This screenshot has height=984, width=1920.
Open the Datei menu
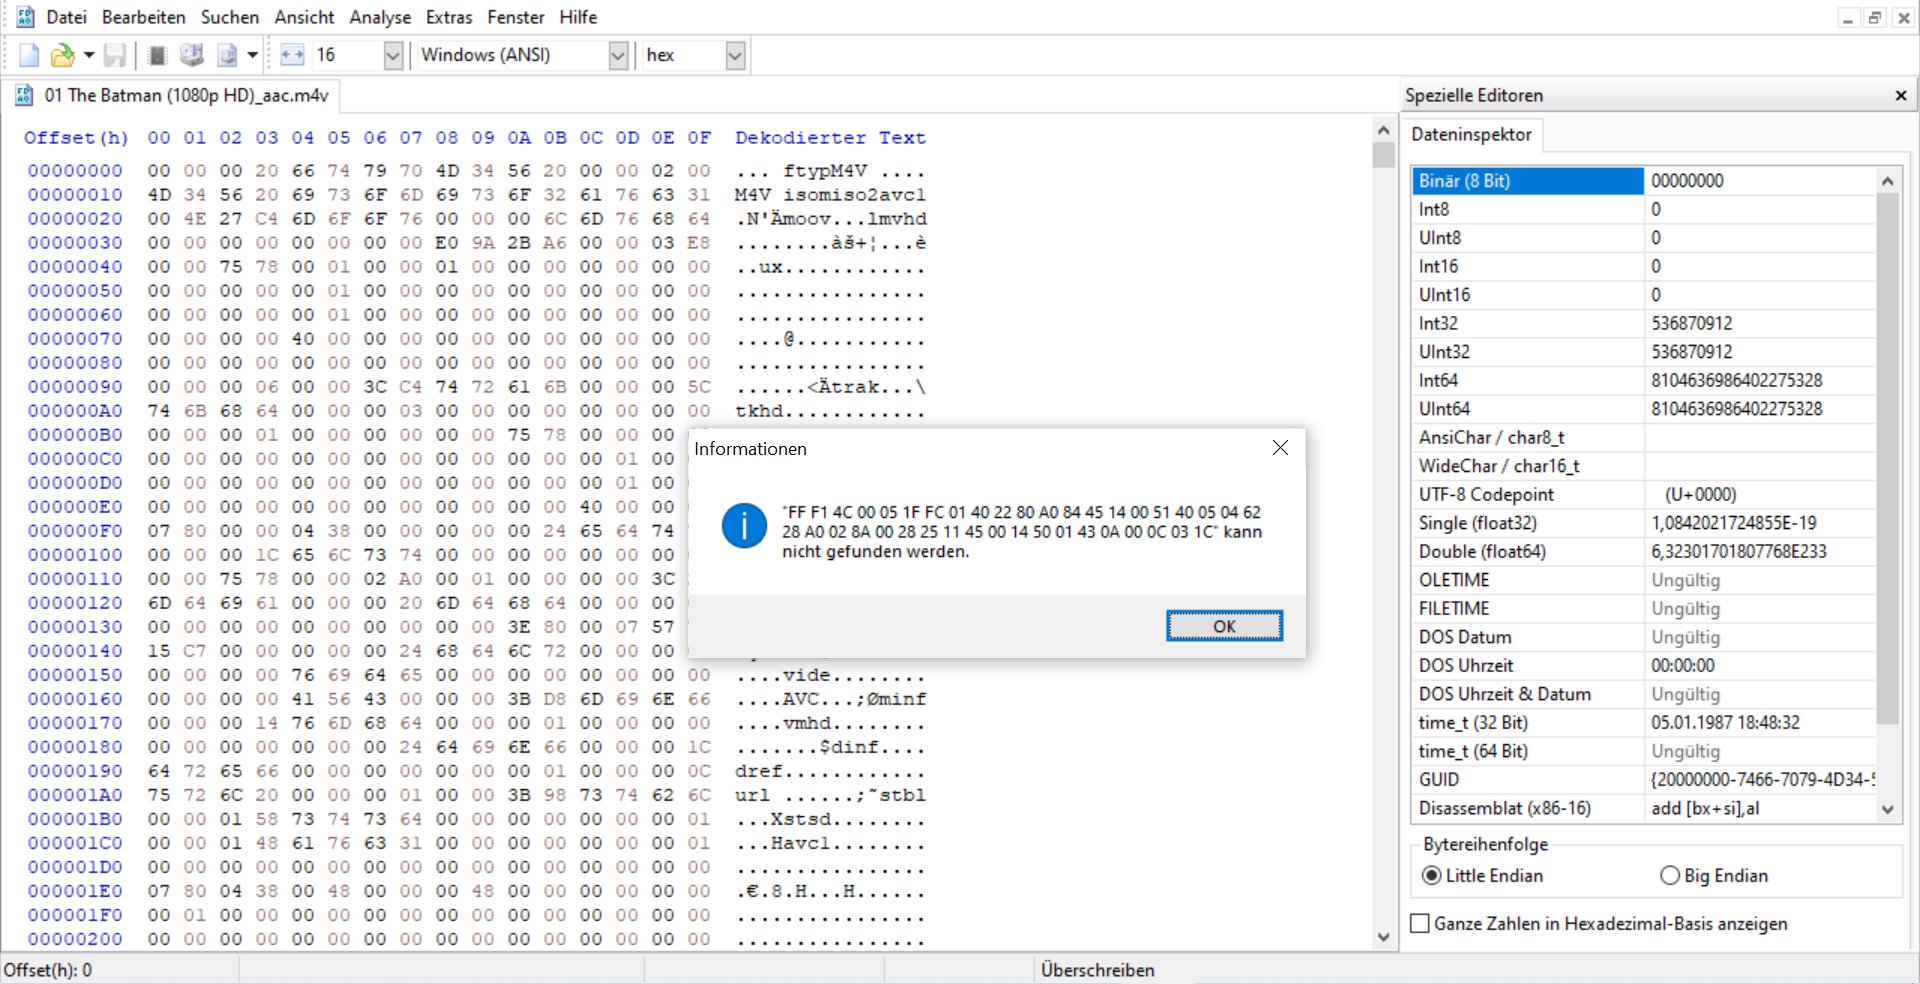(x=66, y=17)
